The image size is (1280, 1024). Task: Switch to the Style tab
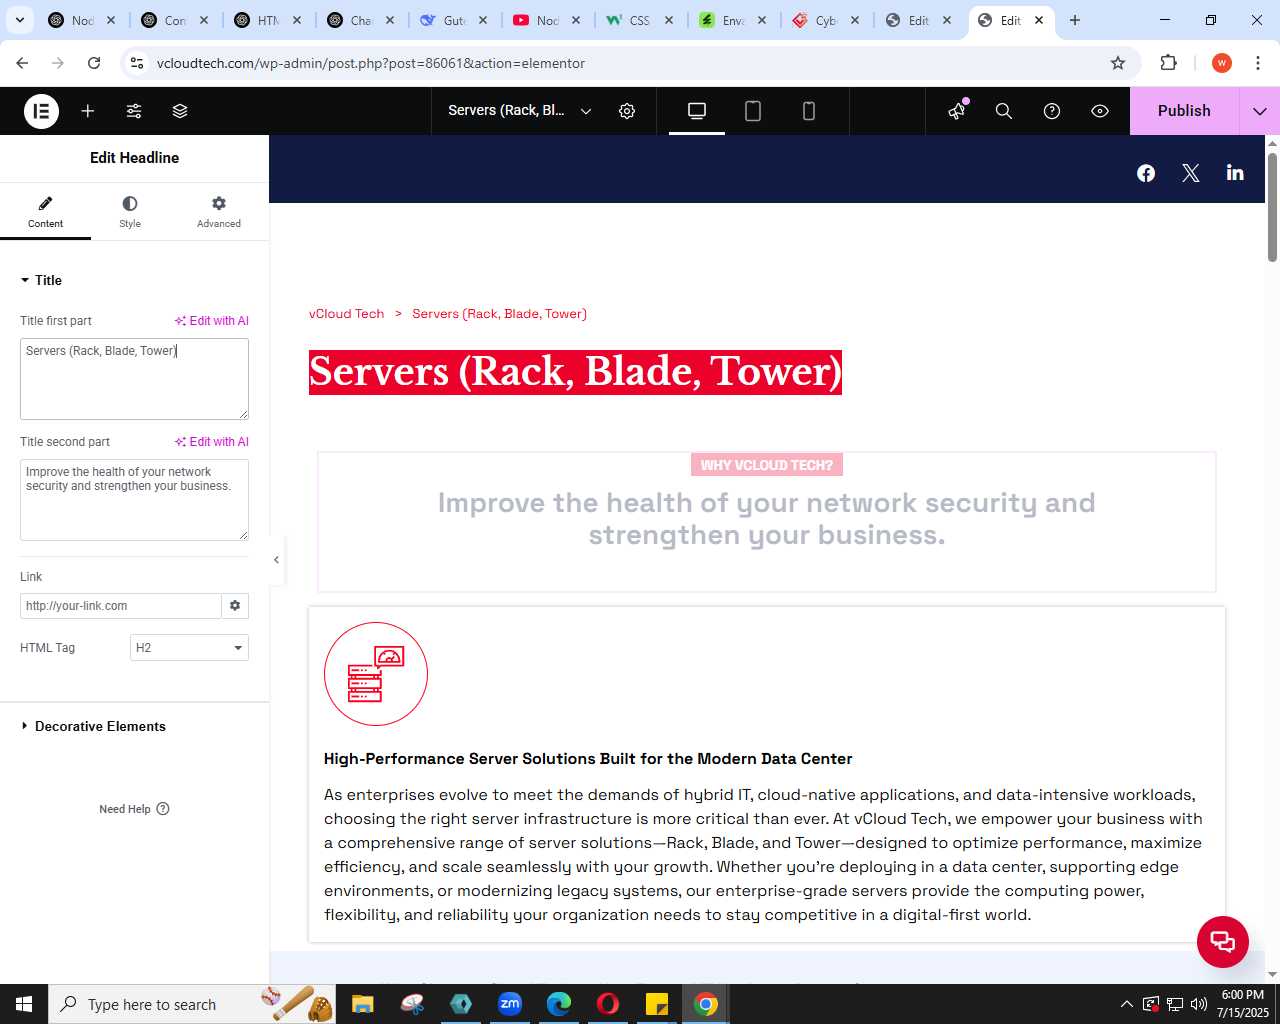(x=130, y=212)
